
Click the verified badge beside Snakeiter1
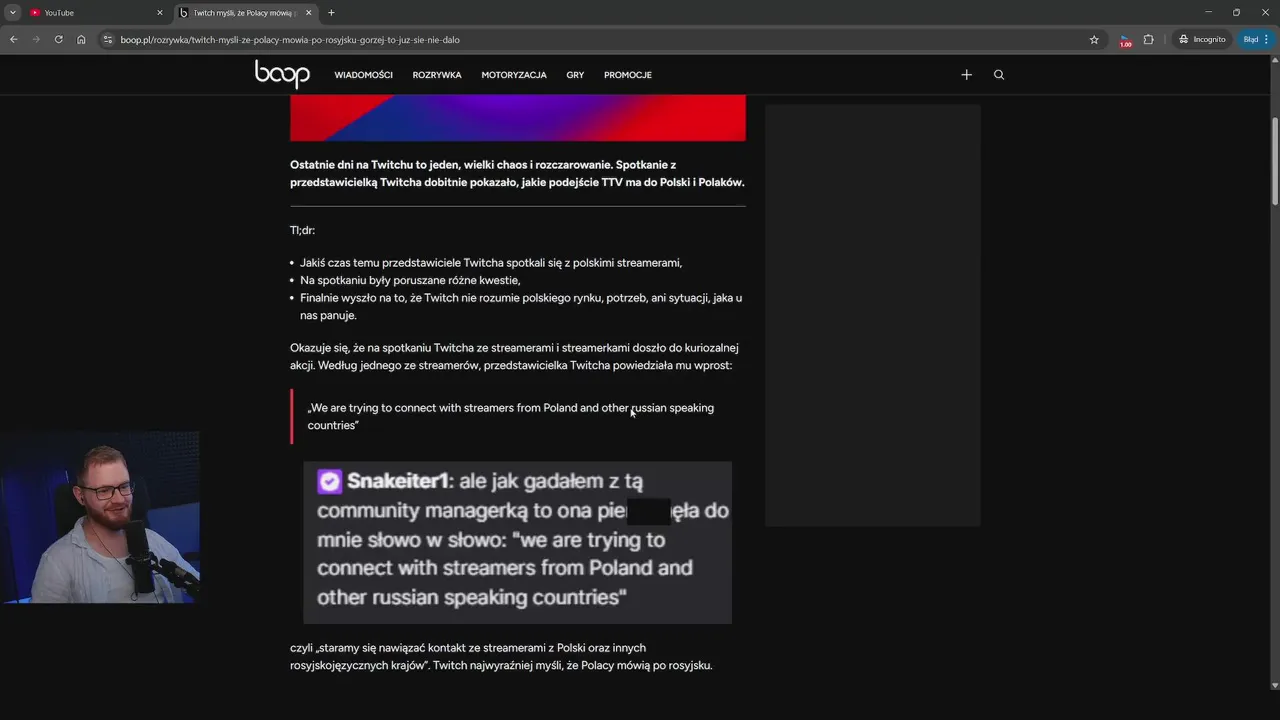(329, 481)
